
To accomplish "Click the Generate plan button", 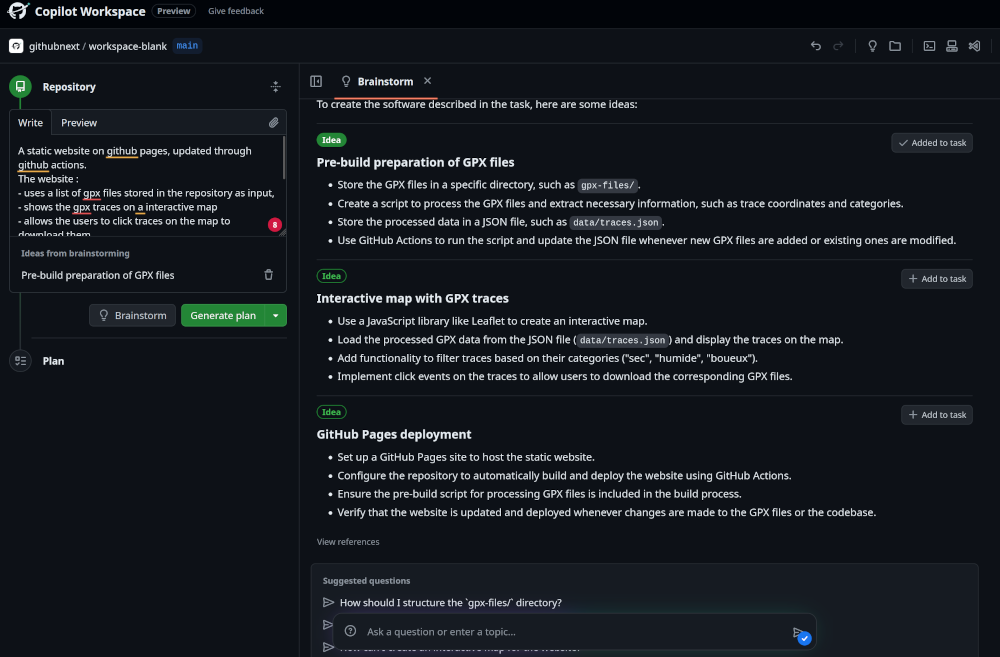I will tap(223, 315).
